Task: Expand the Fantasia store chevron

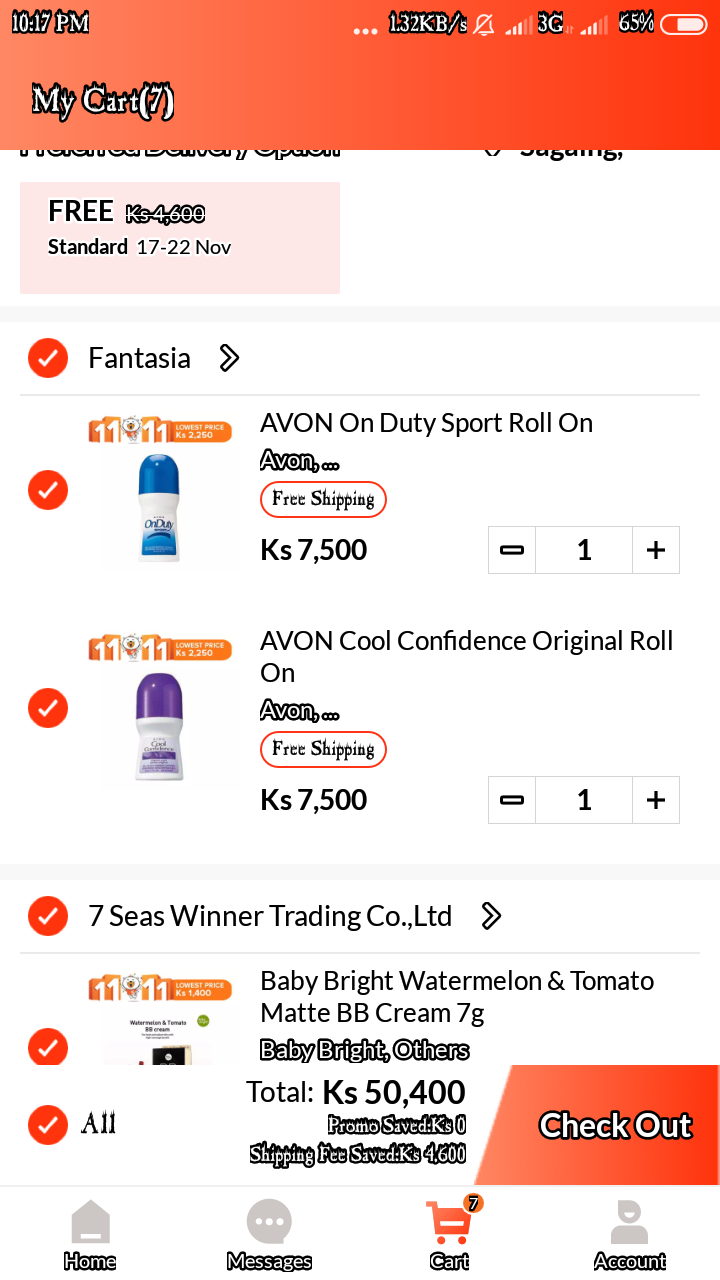Action: coord(229,358)
